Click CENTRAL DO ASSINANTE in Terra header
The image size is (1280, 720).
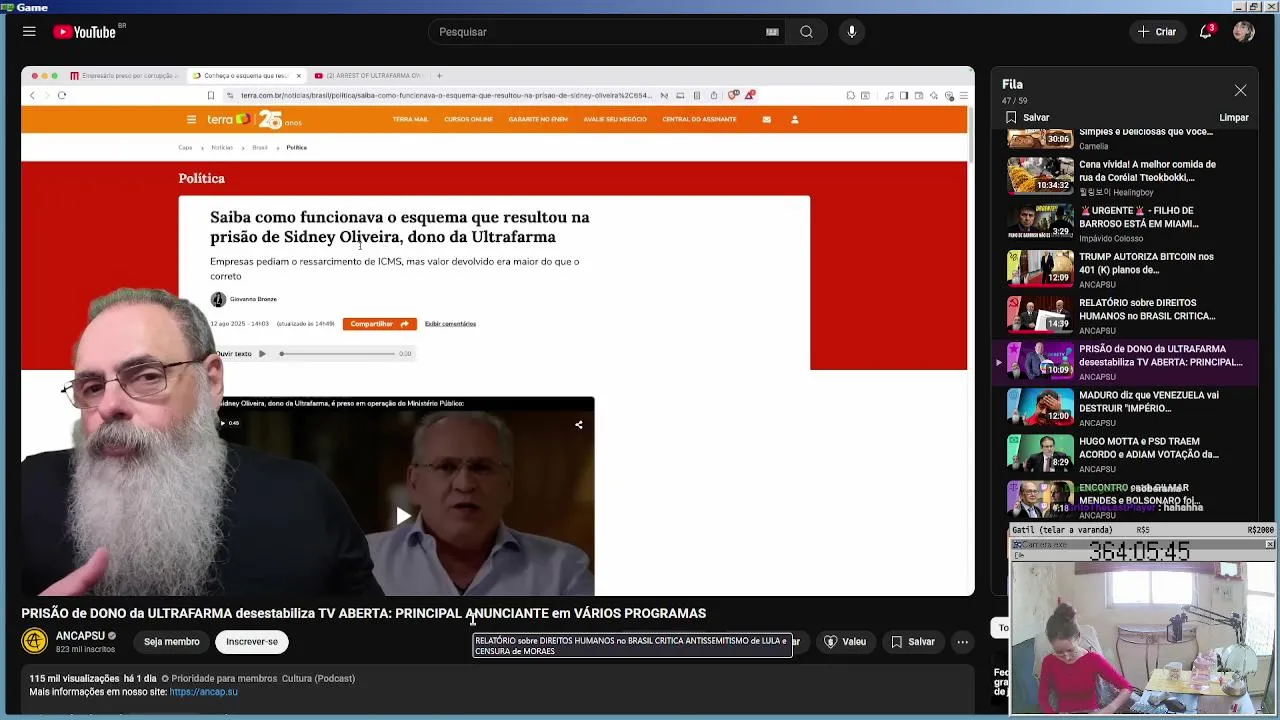pyautogui.click(x=699, y=119)
